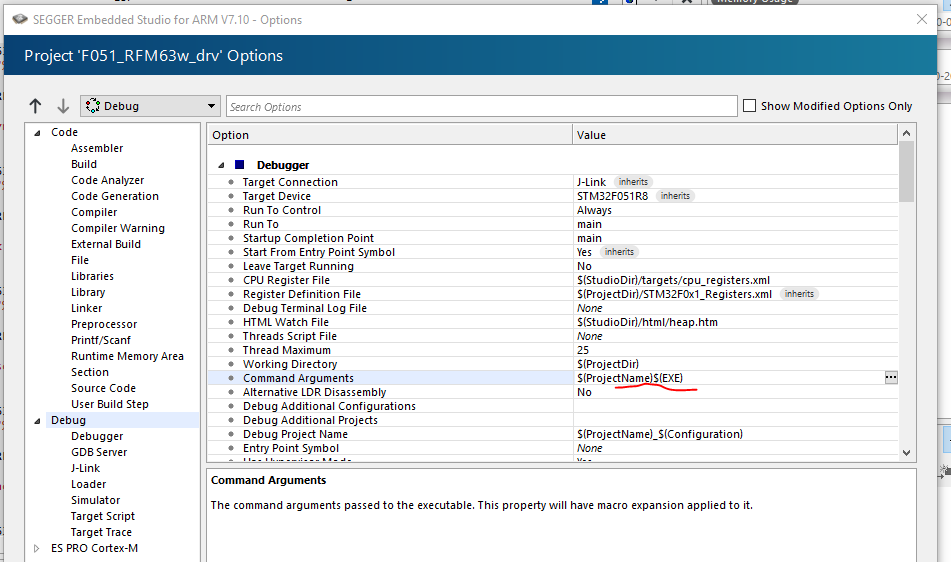Select J-Link category

[85, 468]
